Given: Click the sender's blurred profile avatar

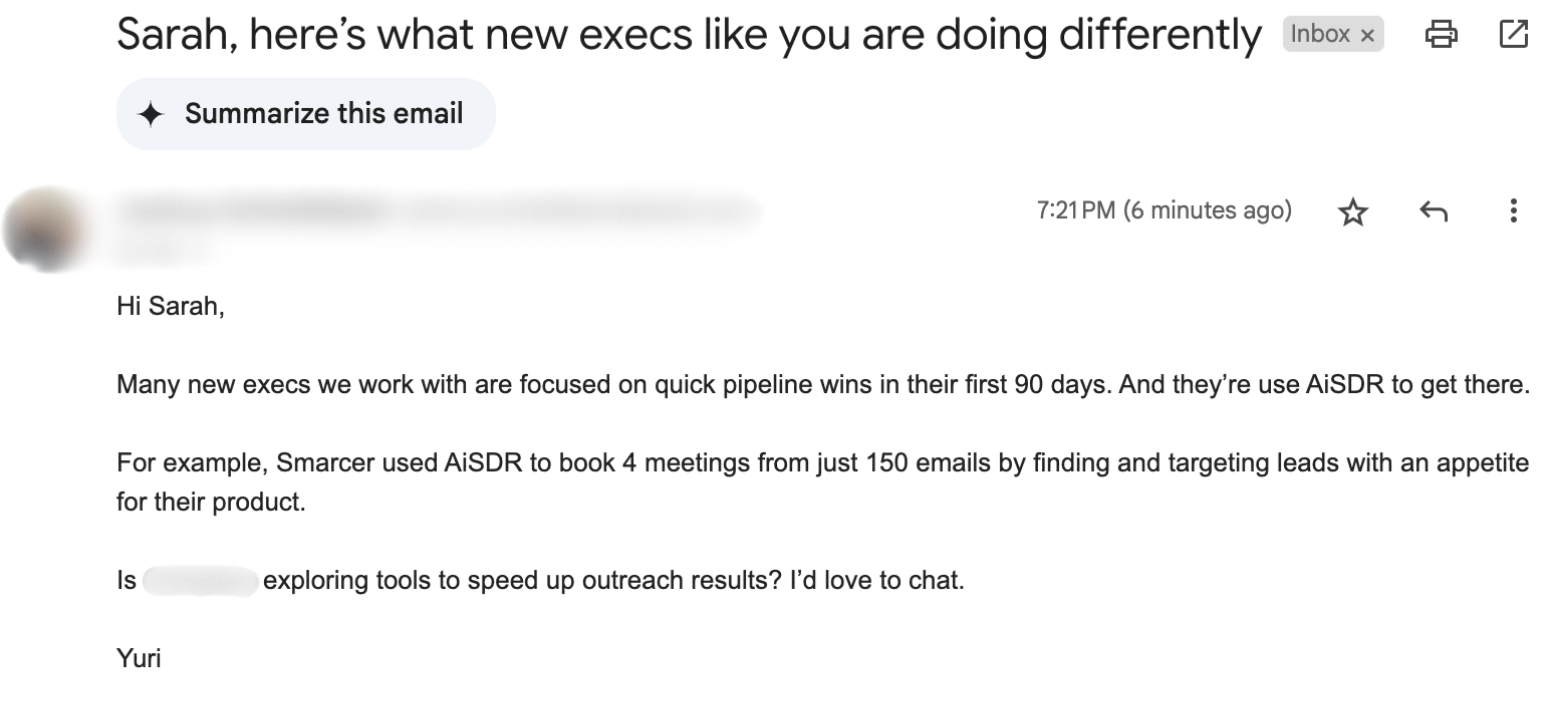Looking at the screenshot, I should (44, 229).
